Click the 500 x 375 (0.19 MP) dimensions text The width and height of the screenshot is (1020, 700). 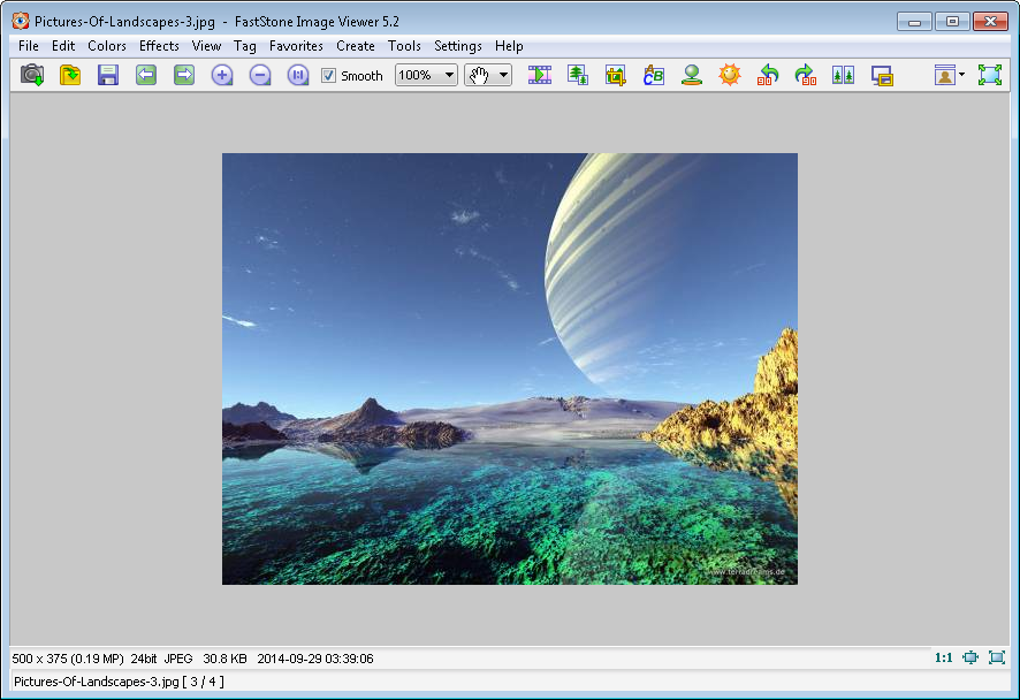click(x=68, y=658)
